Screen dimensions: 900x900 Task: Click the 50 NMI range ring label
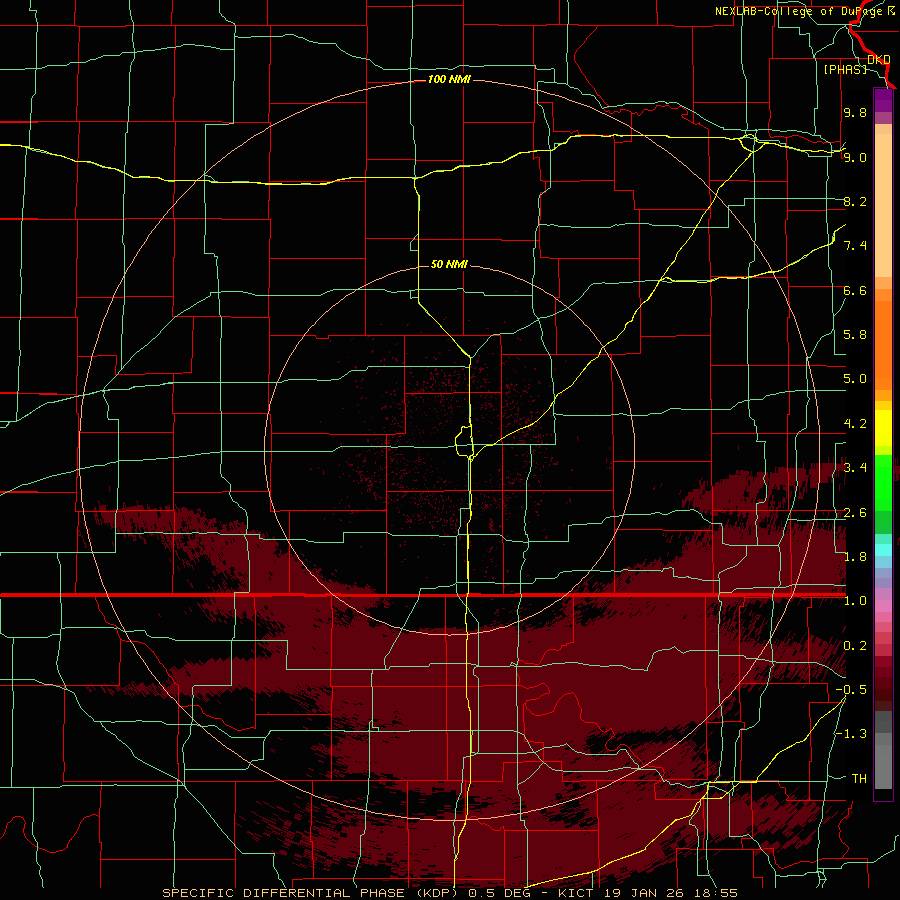449,264
